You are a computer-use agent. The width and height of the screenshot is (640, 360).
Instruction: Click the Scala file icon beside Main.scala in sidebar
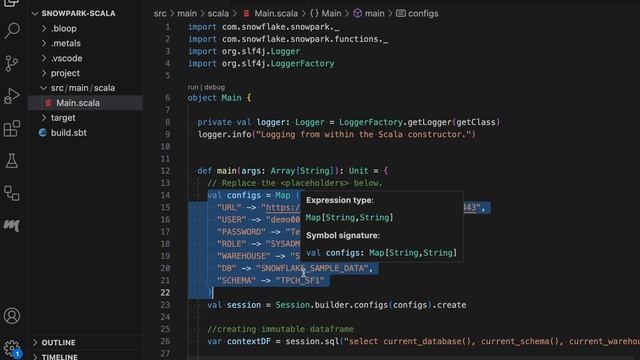pyautogui.click(x=48, y=103)
